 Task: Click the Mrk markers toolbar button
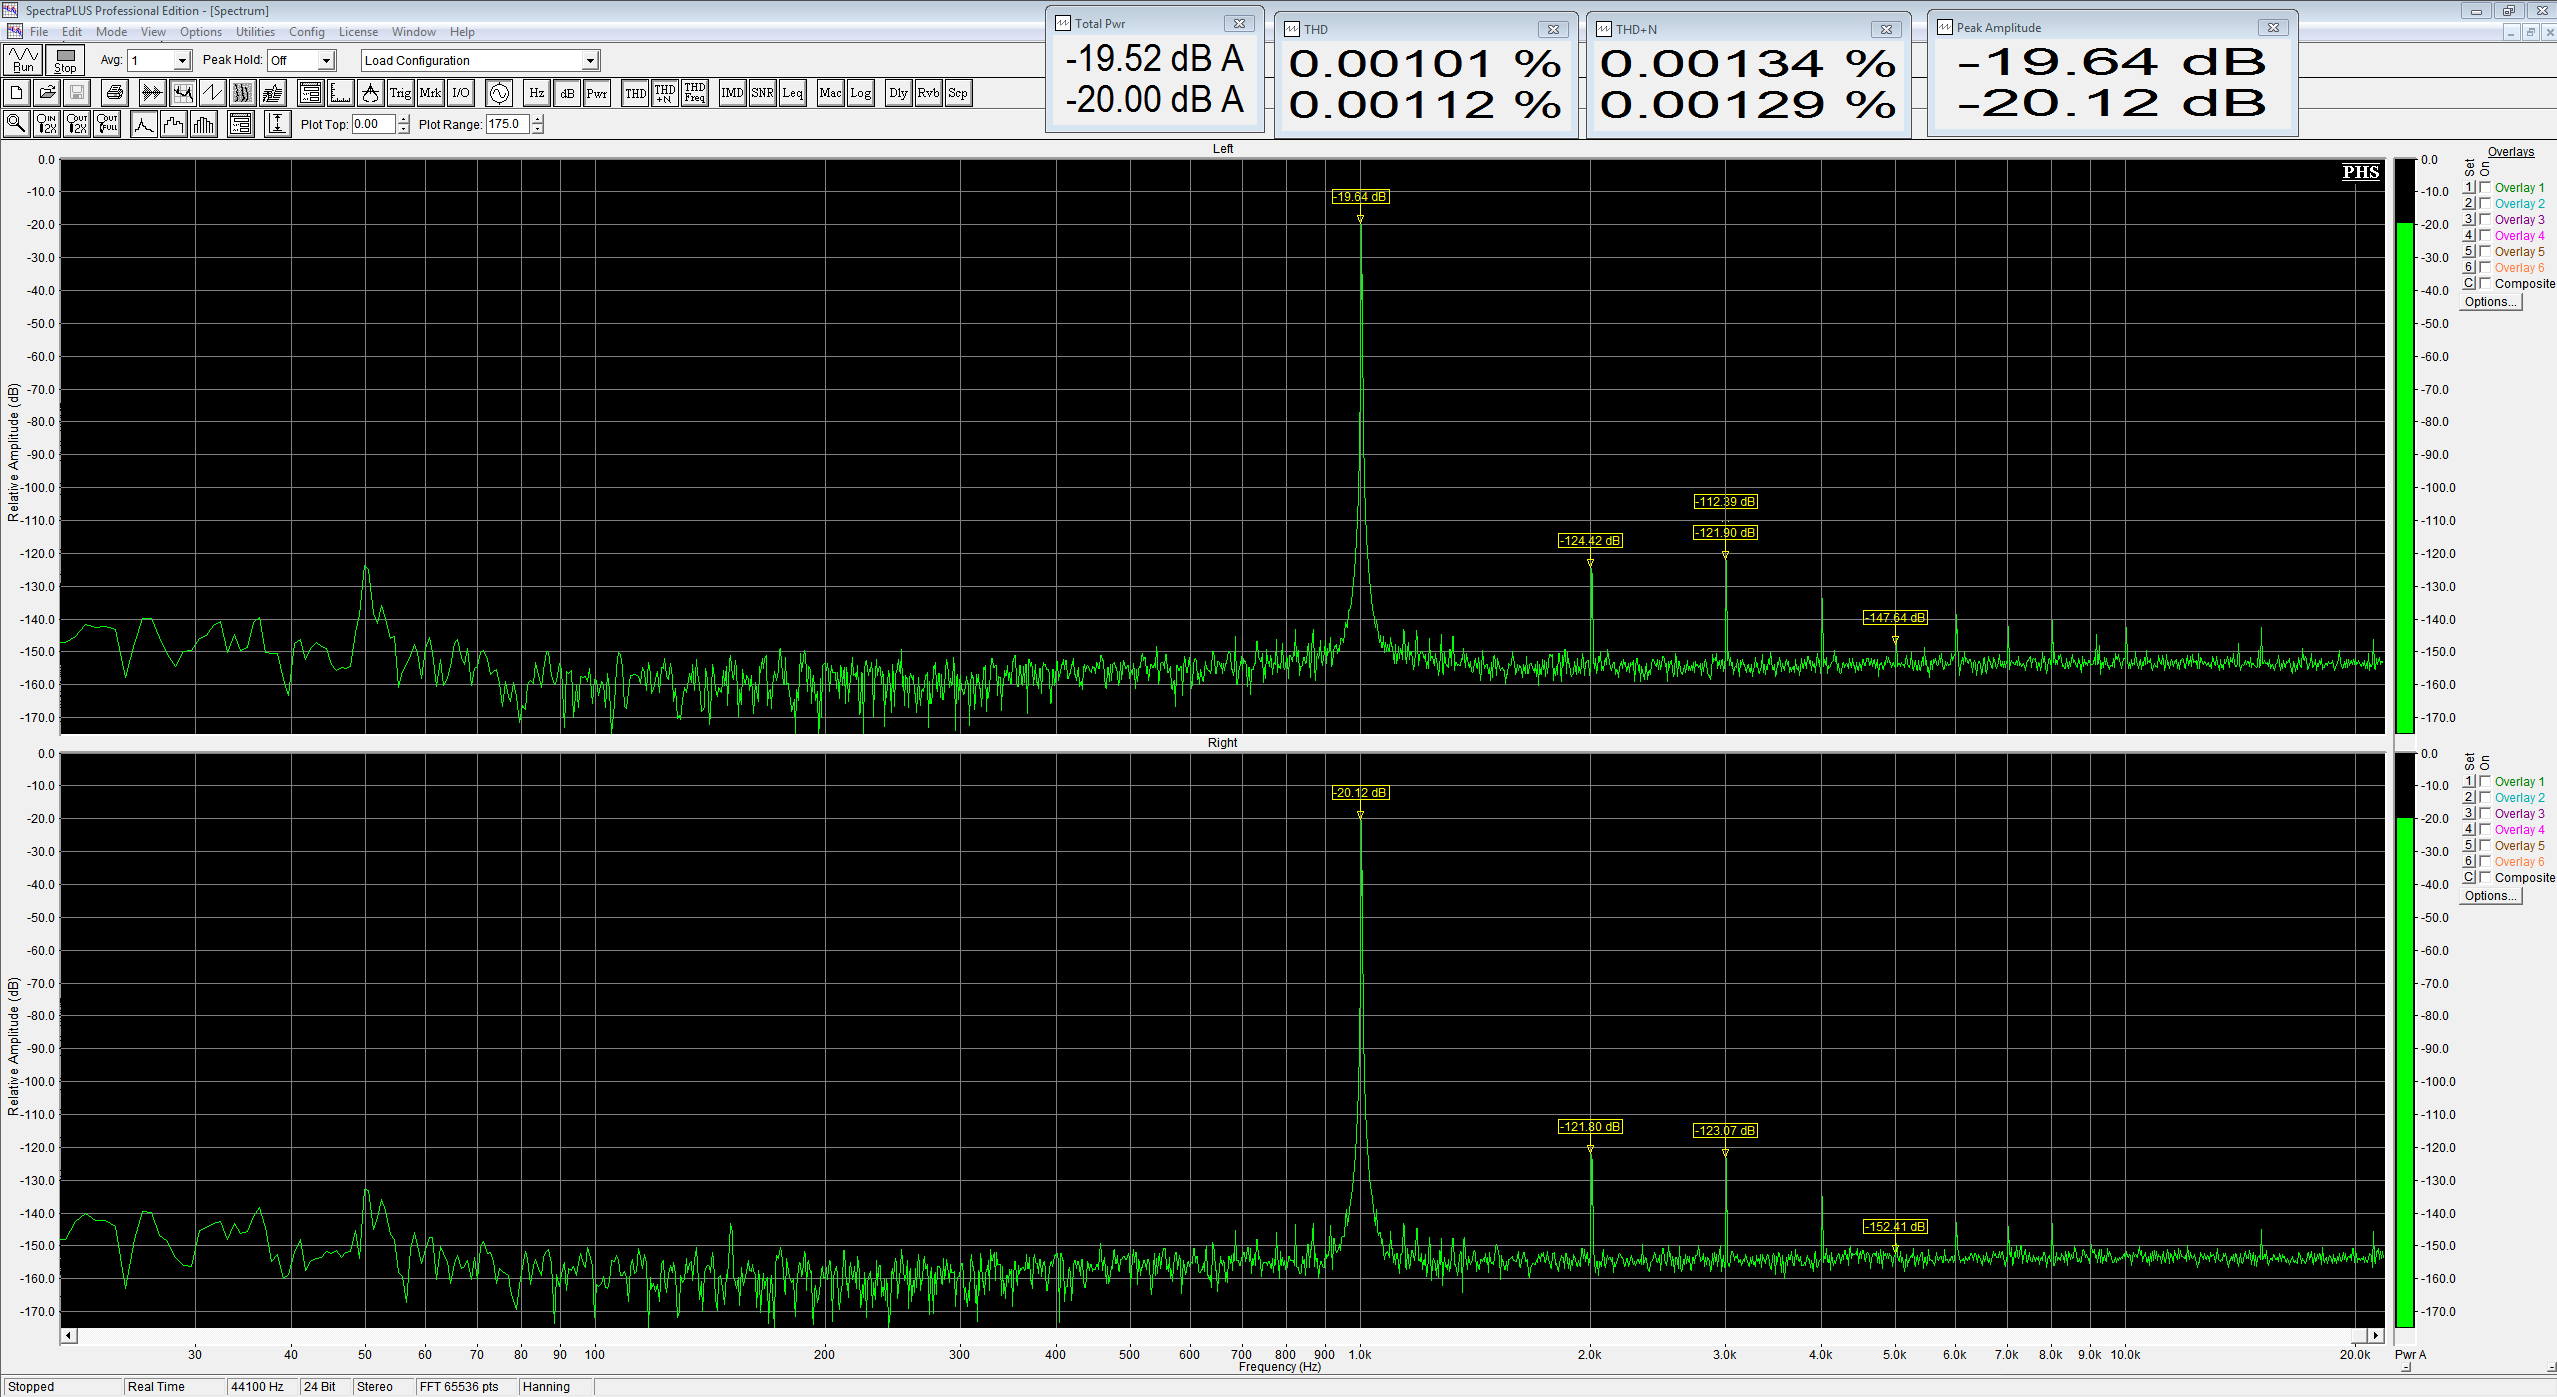pyautogui.click(x=430, y=93)
